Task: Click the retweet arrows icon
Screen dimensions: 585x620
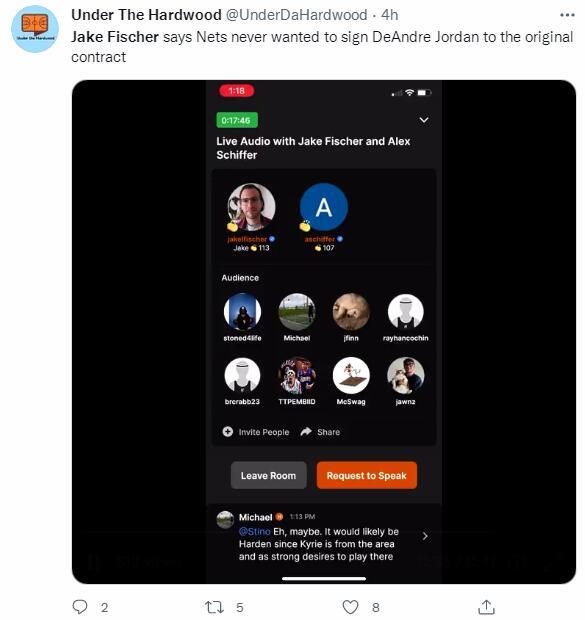Action: tap(214, 607)
